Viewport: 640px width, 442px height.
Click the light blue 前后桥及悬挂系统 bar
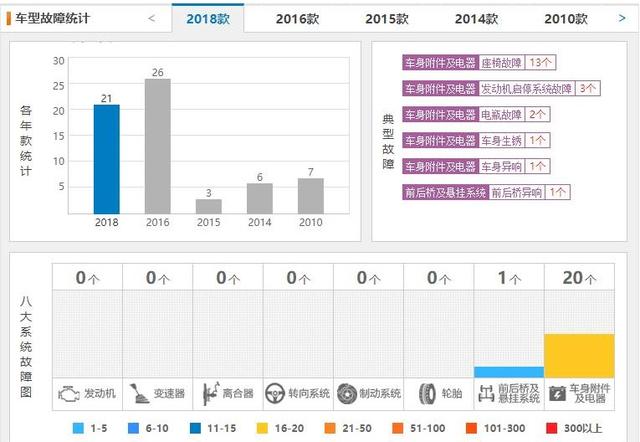pyautogui.click(x=509, y=372)
